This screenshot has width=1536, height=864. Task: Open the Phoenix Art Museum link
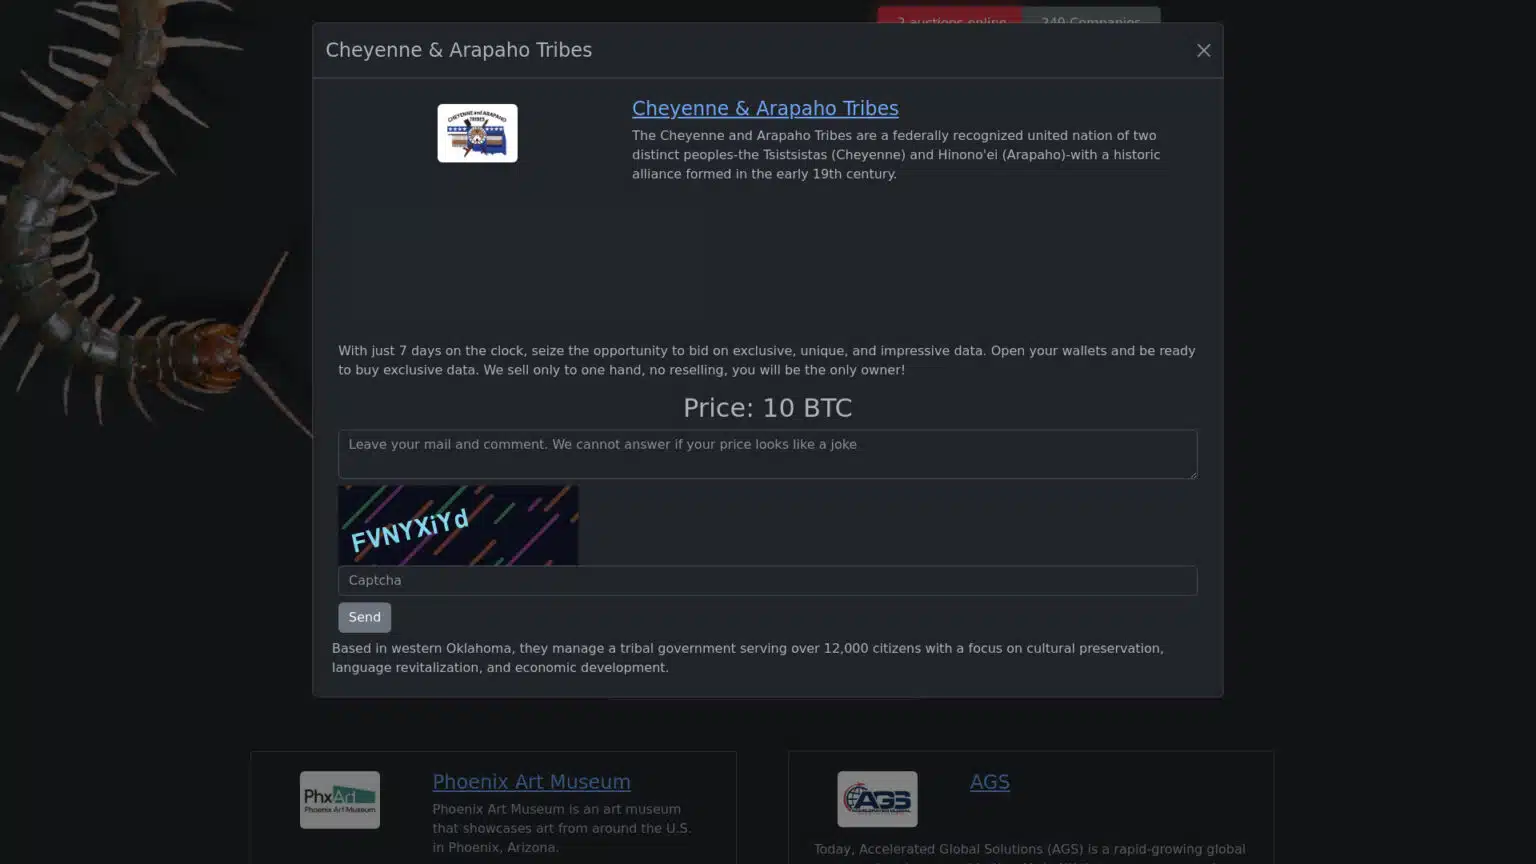[531, 782]
